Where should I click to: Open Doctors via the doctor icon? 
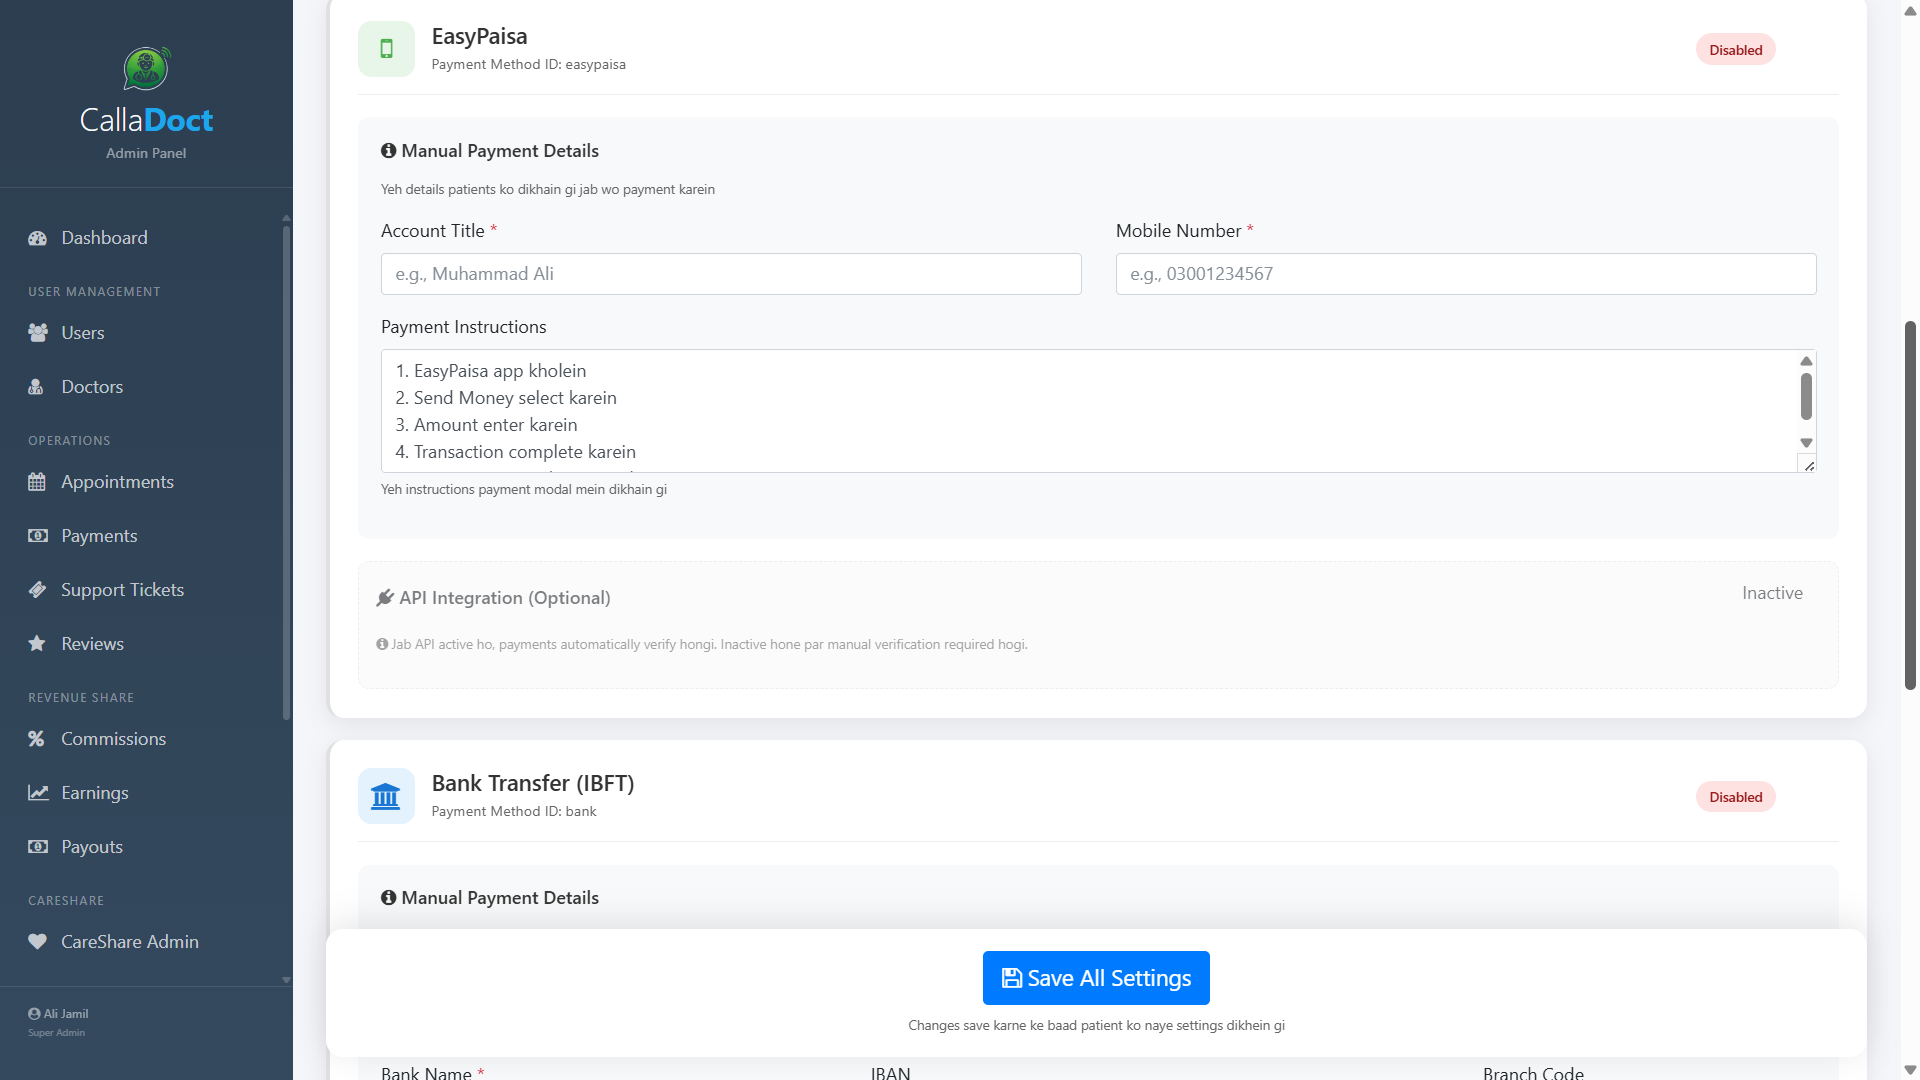36,387
